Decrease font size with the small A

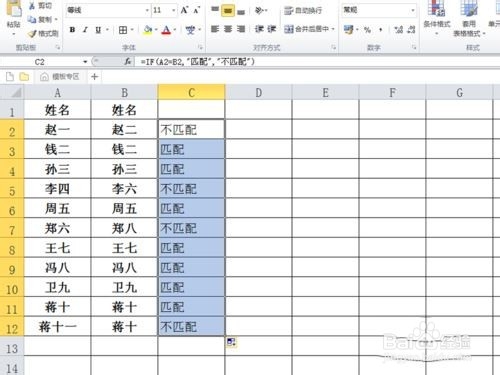(197, 10)
